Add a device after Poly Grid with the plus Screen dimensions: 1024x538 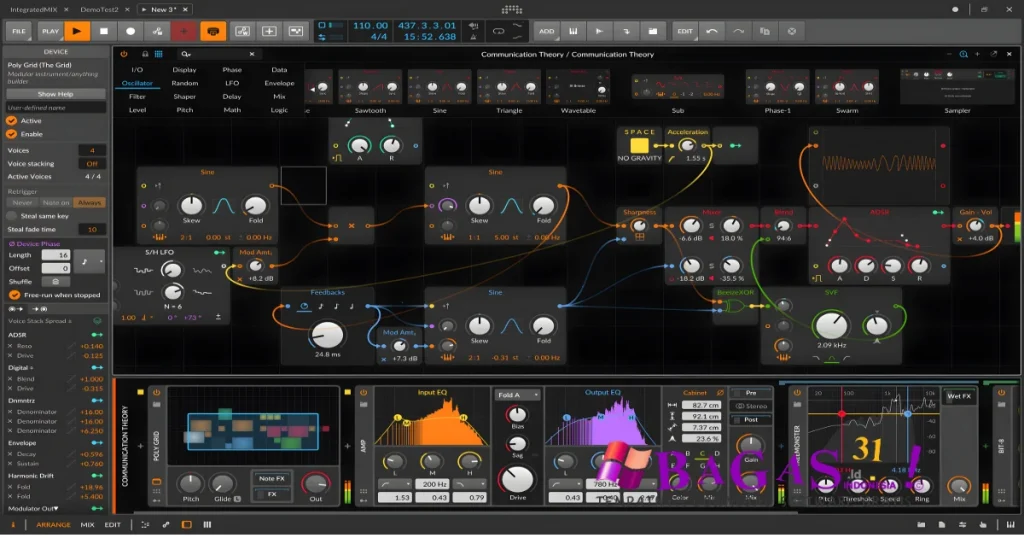[x=348, y=447]
